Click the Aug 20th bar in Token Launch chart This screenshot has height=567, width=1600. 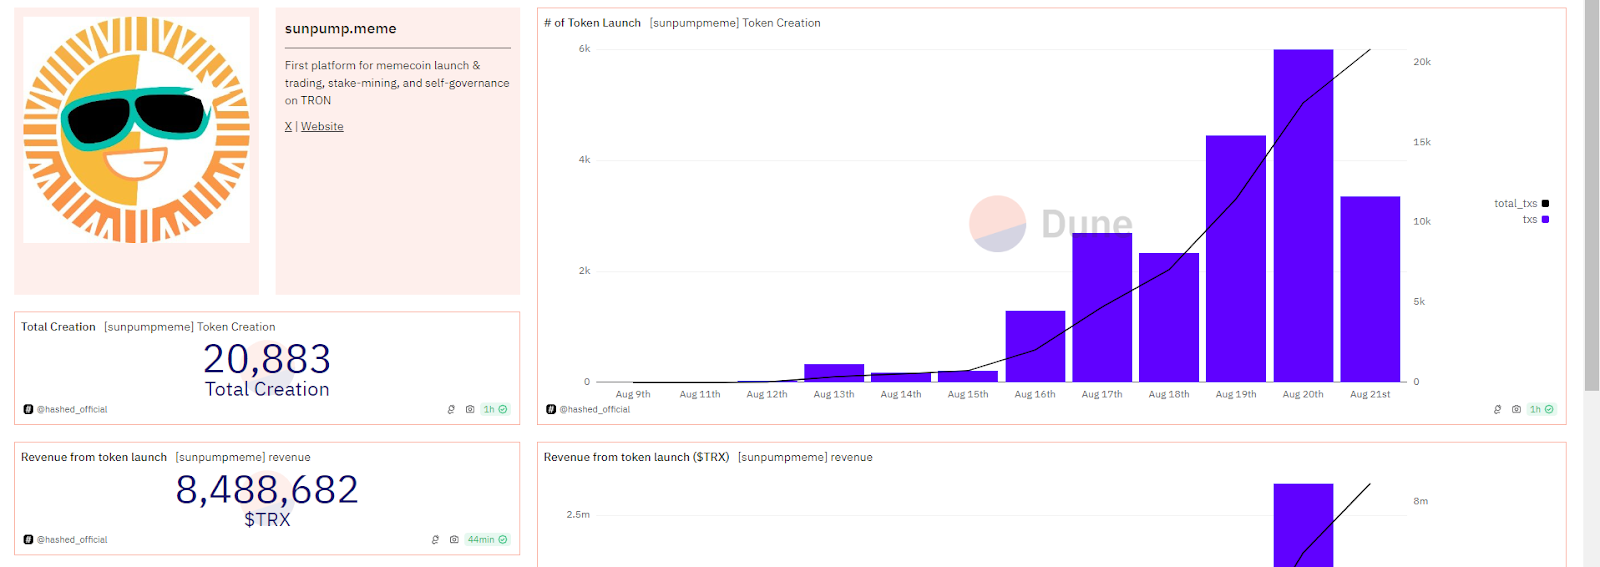[x=1303, y=215]
